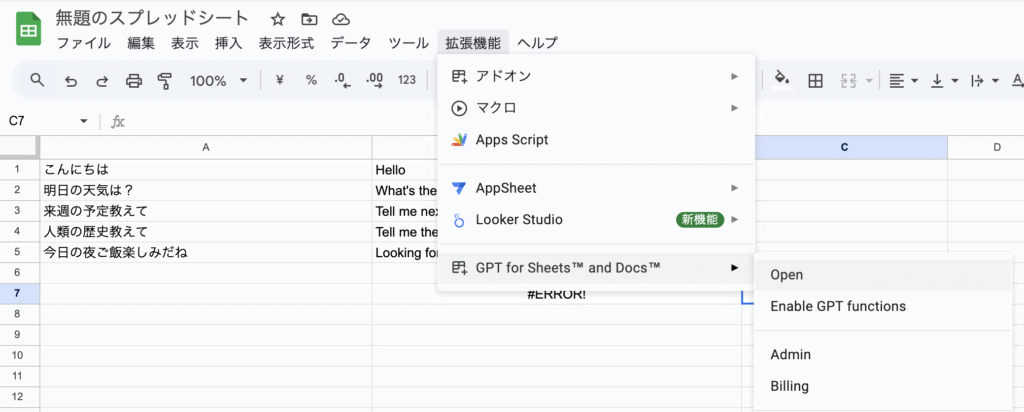The height and width of the screenshot is (412, 1024).
Task: Select the #ERROR! cell
Action: point(556,294)
